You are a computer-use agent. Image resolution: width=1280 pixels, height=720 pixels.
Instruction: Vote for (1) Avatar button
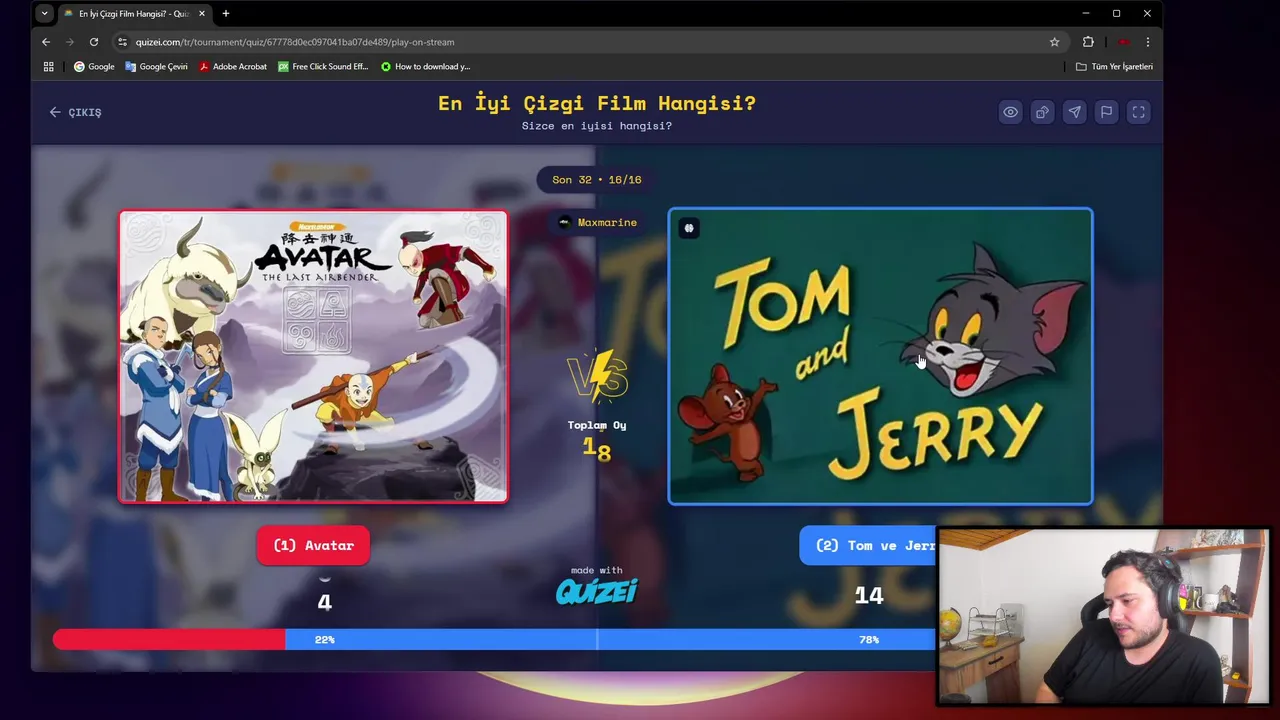point(313,545)
